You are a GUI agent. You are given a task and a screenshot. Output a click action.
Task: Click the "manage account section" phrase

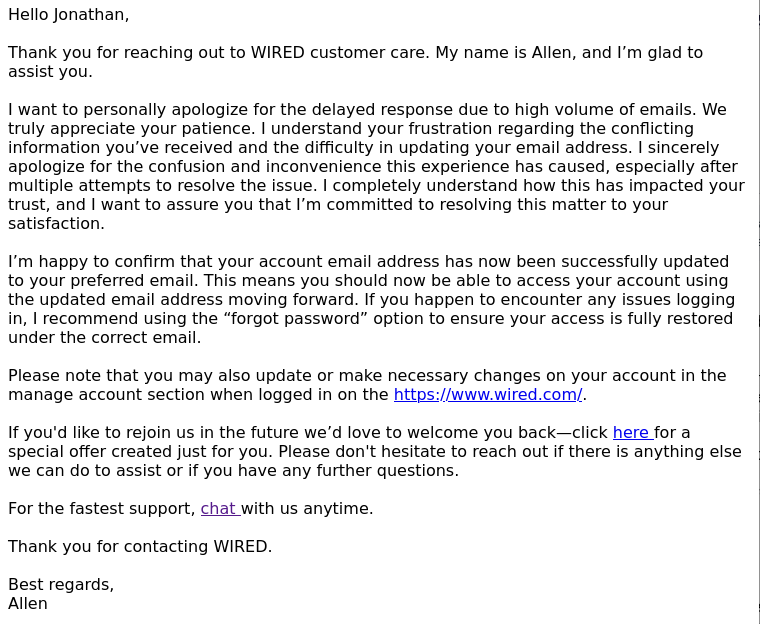coord(100,395)
